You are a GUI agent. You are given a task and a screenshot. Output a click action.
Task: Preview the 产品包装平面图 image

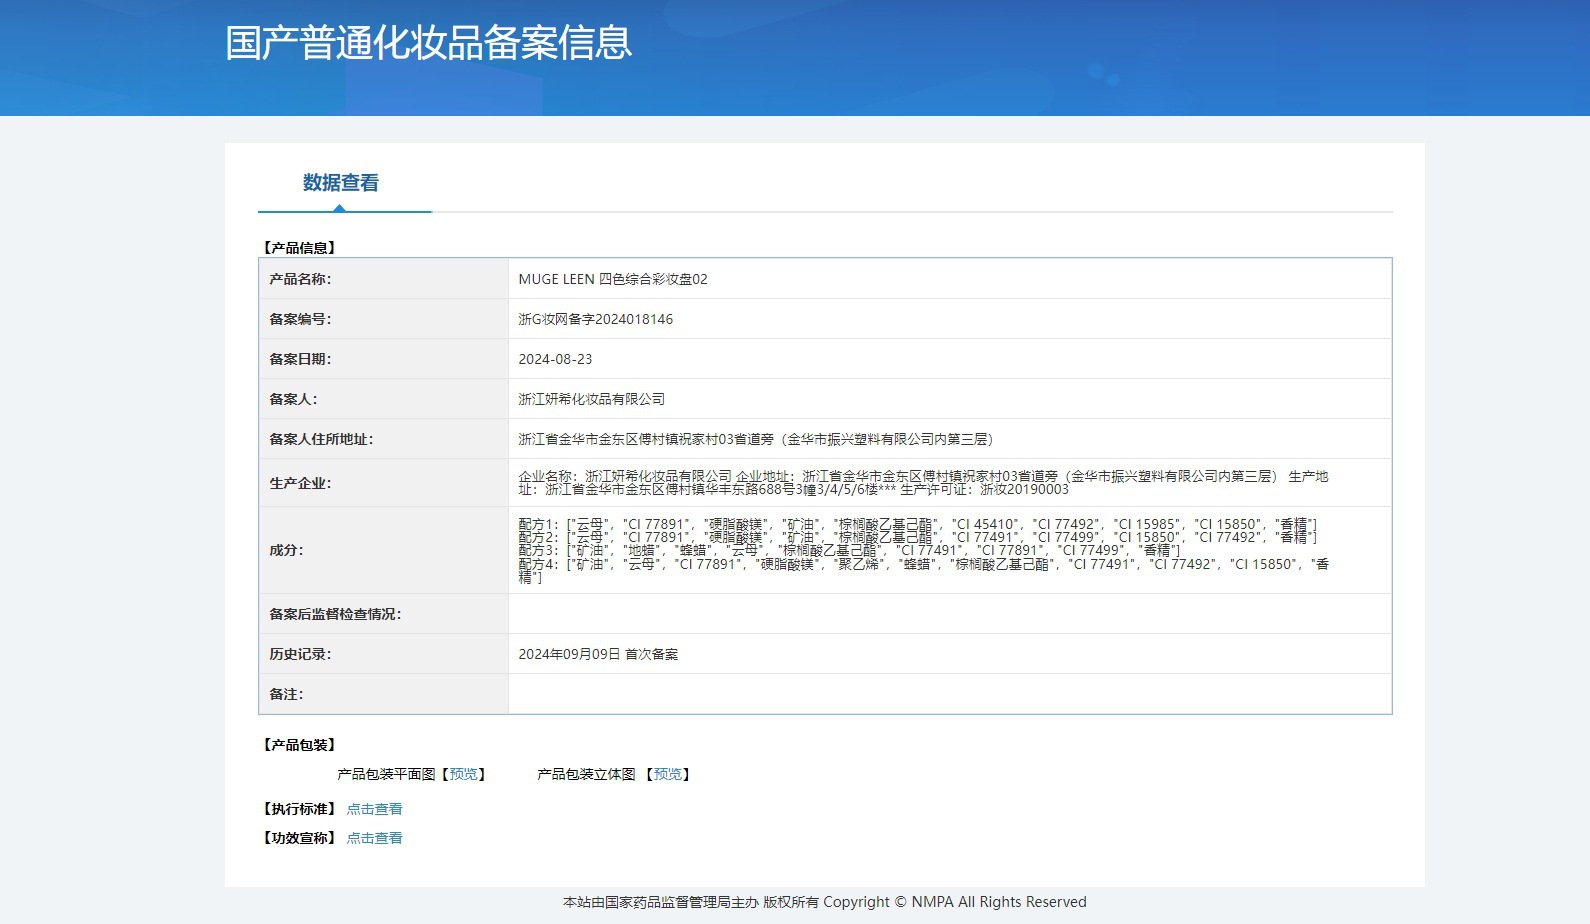464,774
